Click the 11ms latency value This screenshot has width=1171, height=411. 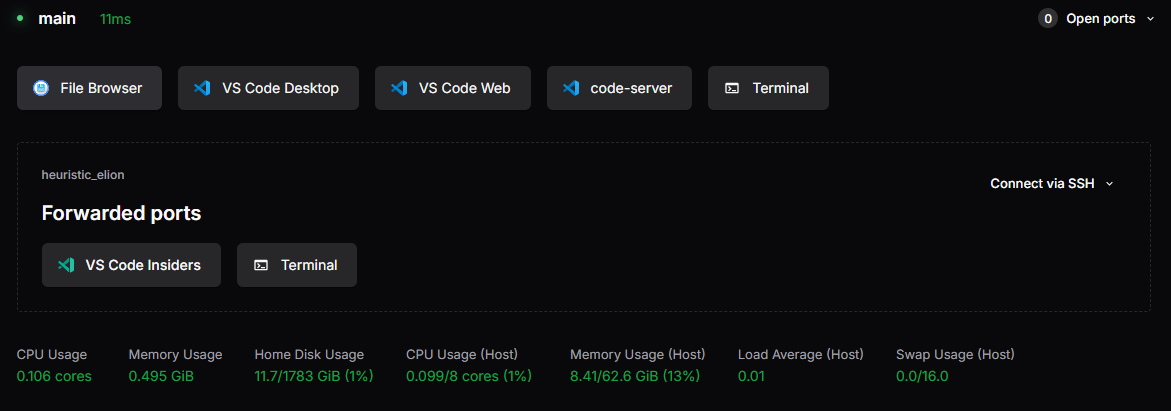(x=115, y=19)
